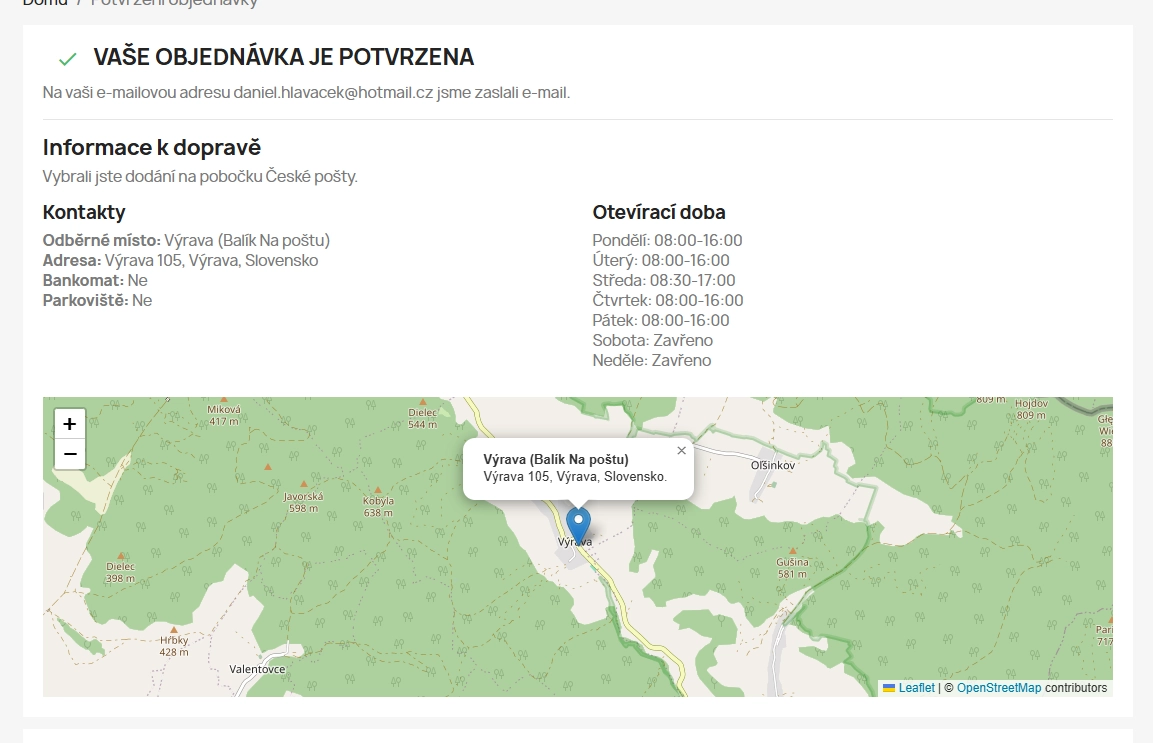Open the OpenStreetMap attribution link
The height and width of the screenshot is (743, 1153).
pyautogui.click(x=998, y=688)
